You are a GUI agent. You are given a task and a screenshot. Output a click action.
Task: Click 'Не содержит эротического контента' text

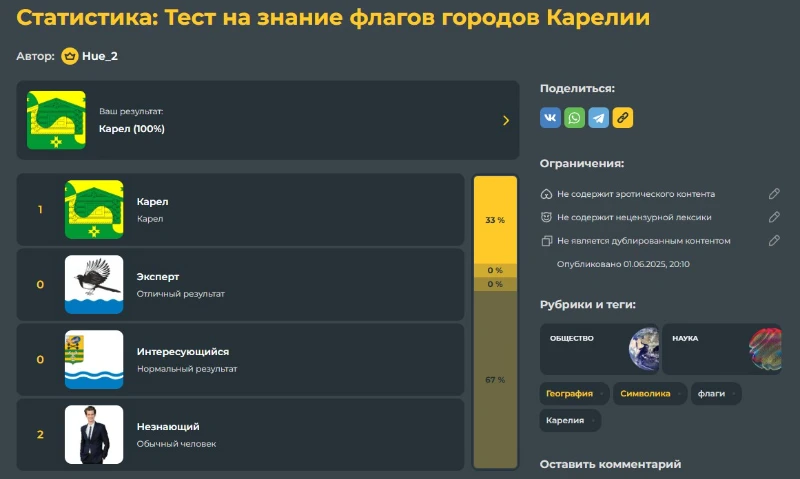click(x=636, y=194)
